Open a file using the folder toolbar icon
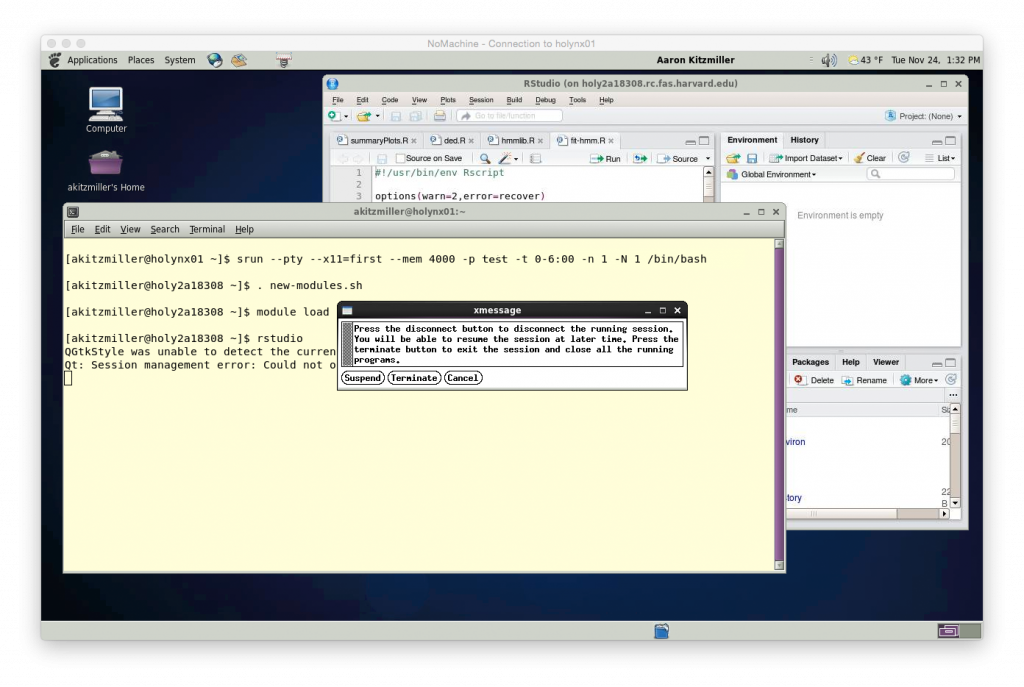This screenshot has height=687, width=1024. click(363, 116)
